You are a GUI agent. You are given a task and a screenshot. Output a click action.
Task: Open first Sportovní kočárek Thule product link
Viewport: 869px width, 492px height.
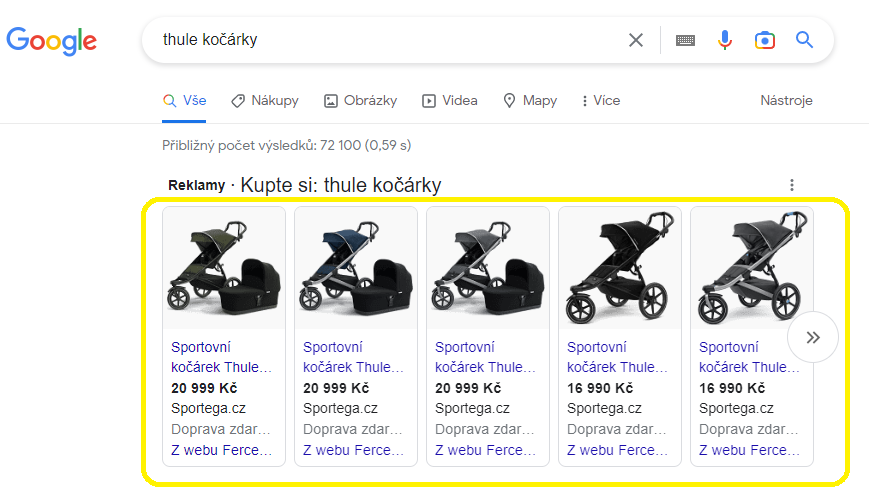[x=221, y=357]
